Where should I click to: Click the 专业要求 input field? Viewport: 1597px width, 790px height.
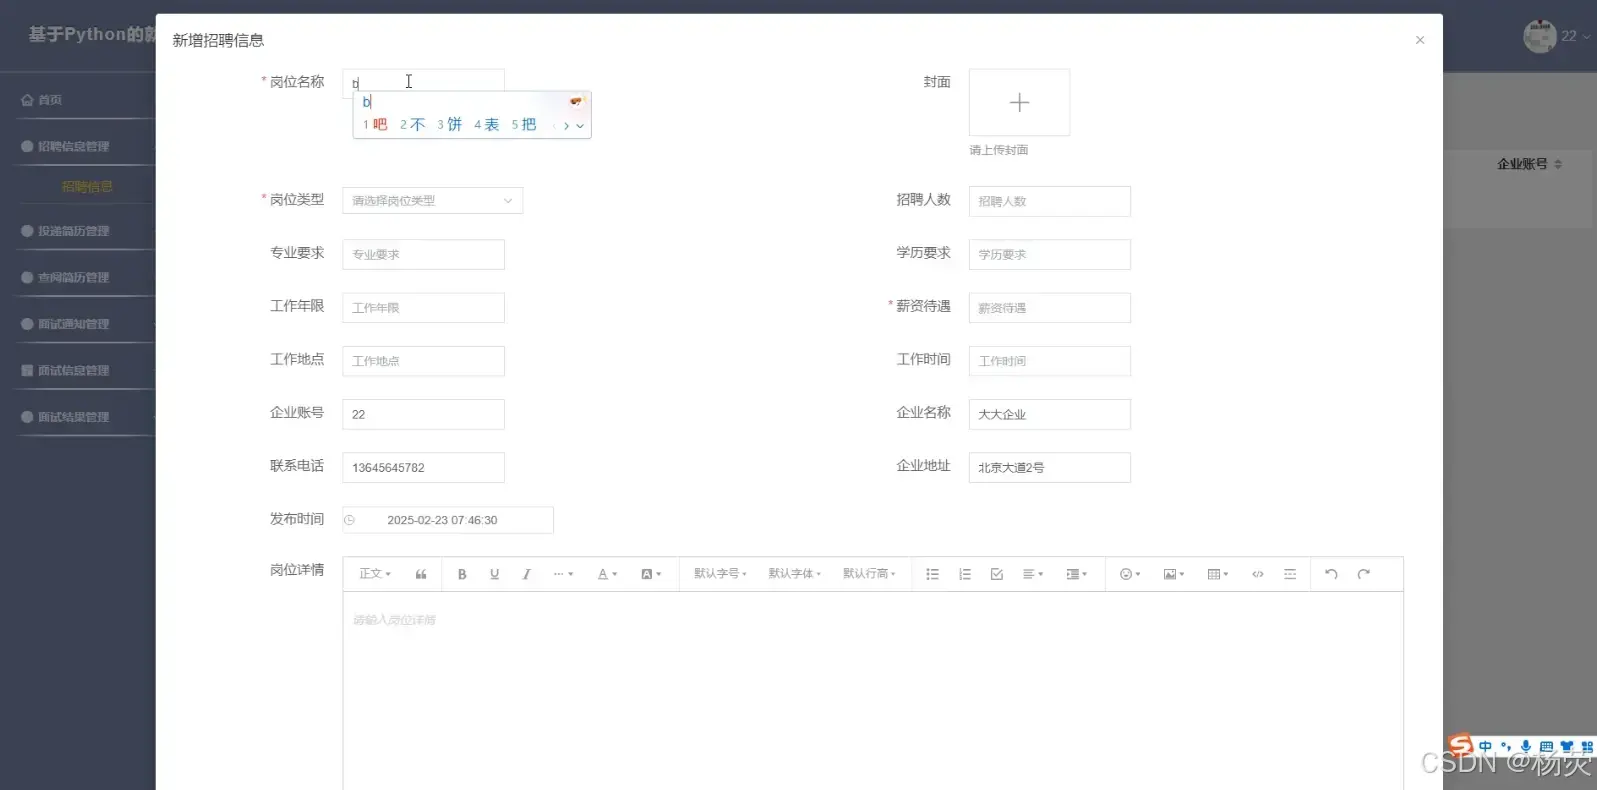pyautogui.click(x=423, y=254)
